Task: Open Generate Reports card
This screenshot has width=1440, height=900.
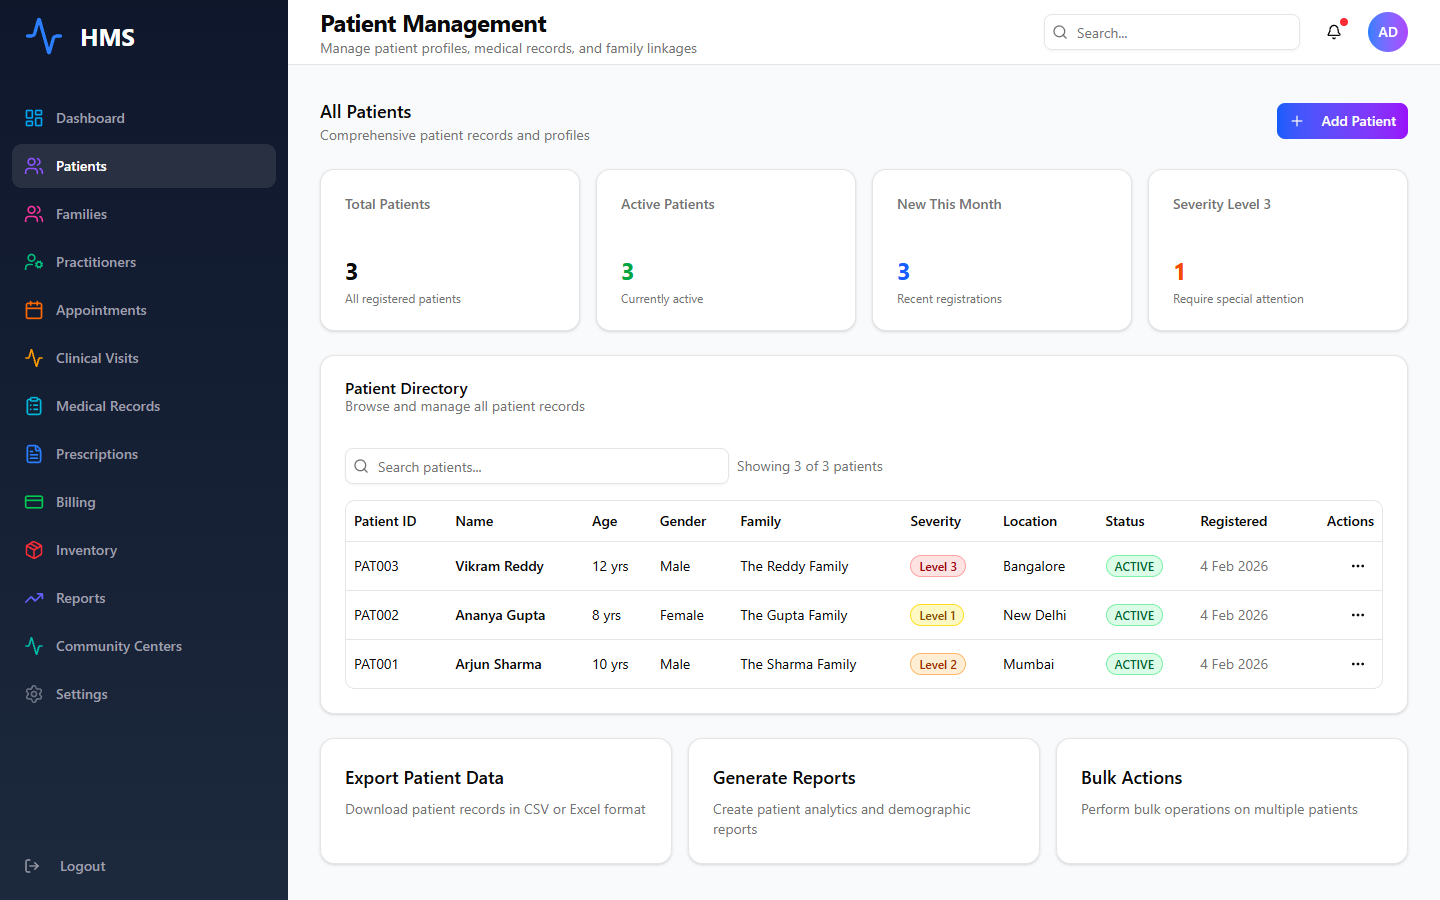Action: 864,801
